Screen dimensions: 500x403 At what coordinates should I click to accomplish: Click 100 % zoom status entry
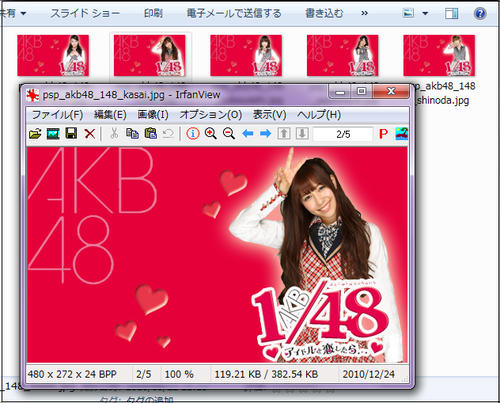(179, 374)
